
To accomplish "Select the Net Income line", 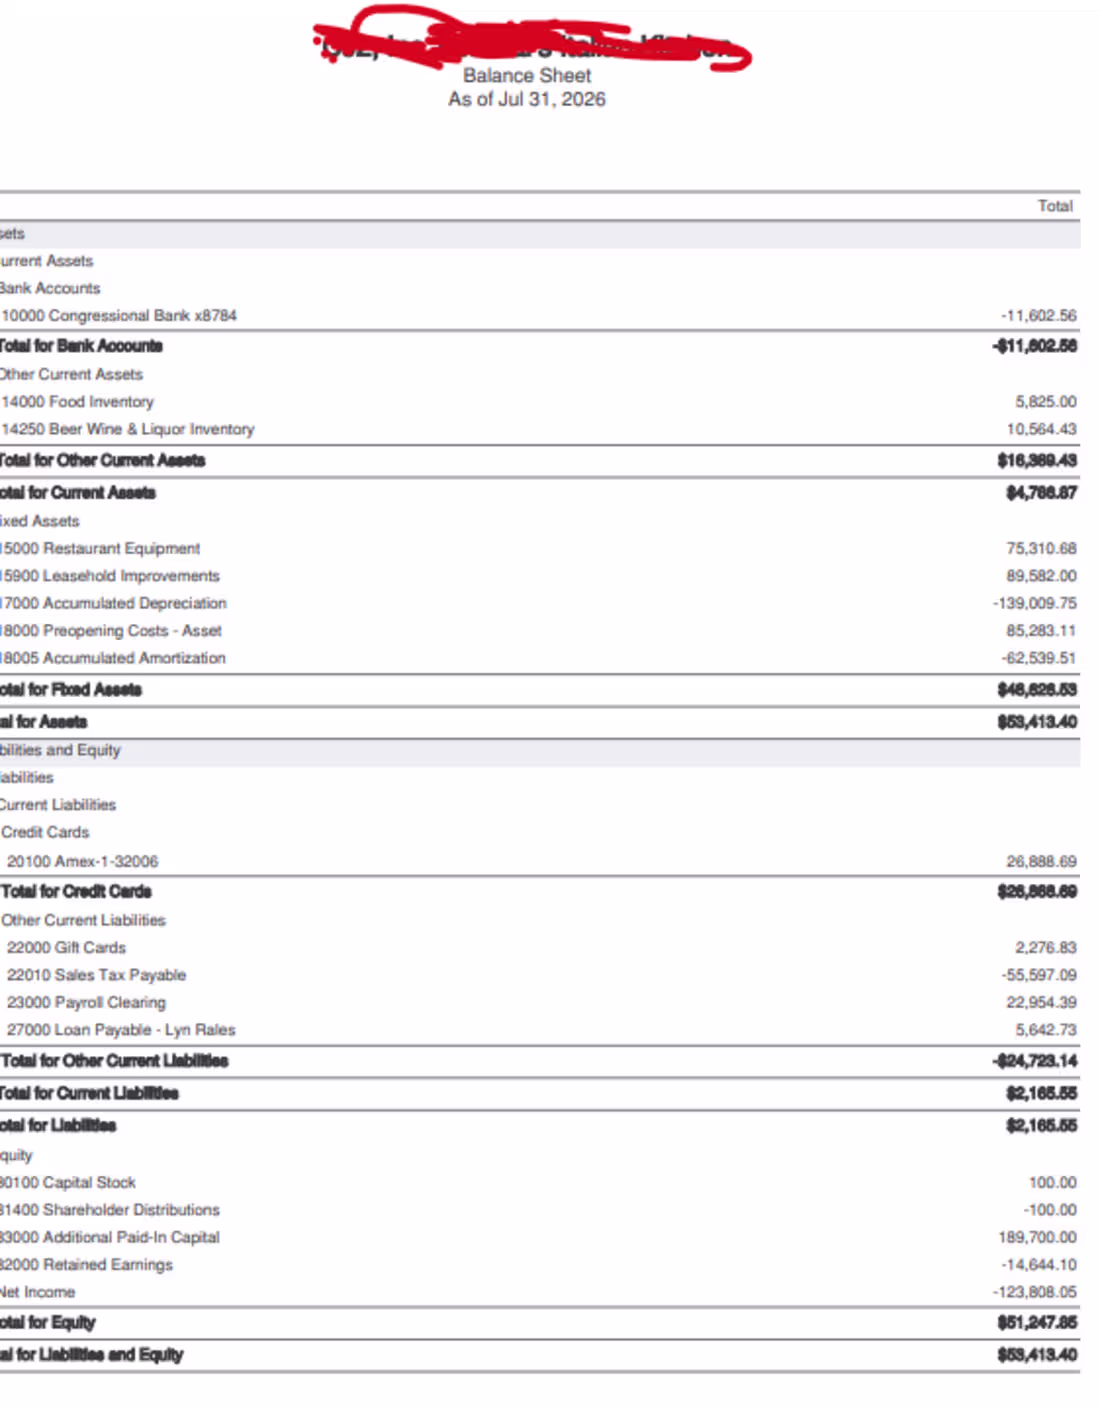I will click(540, 1292).
